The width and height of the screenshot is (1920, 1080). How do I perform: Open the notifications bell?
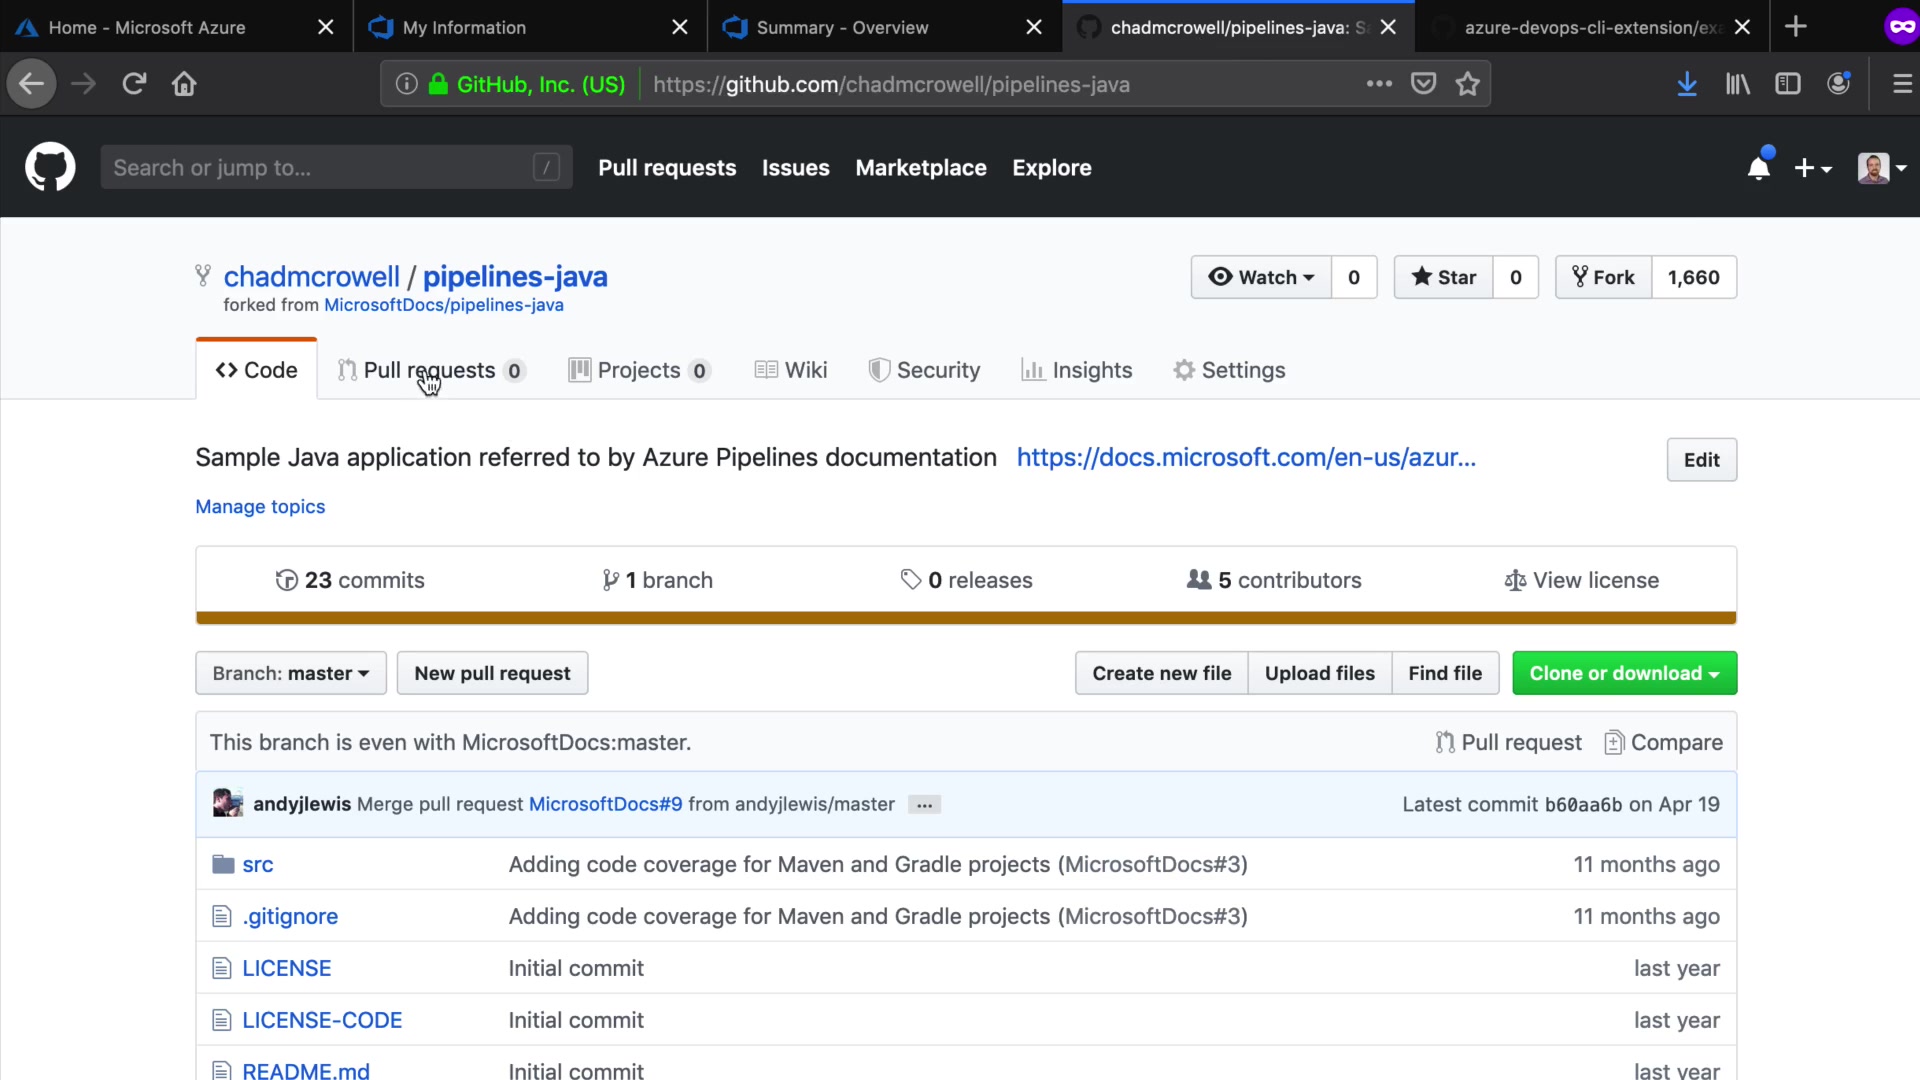coord(1758,168)
